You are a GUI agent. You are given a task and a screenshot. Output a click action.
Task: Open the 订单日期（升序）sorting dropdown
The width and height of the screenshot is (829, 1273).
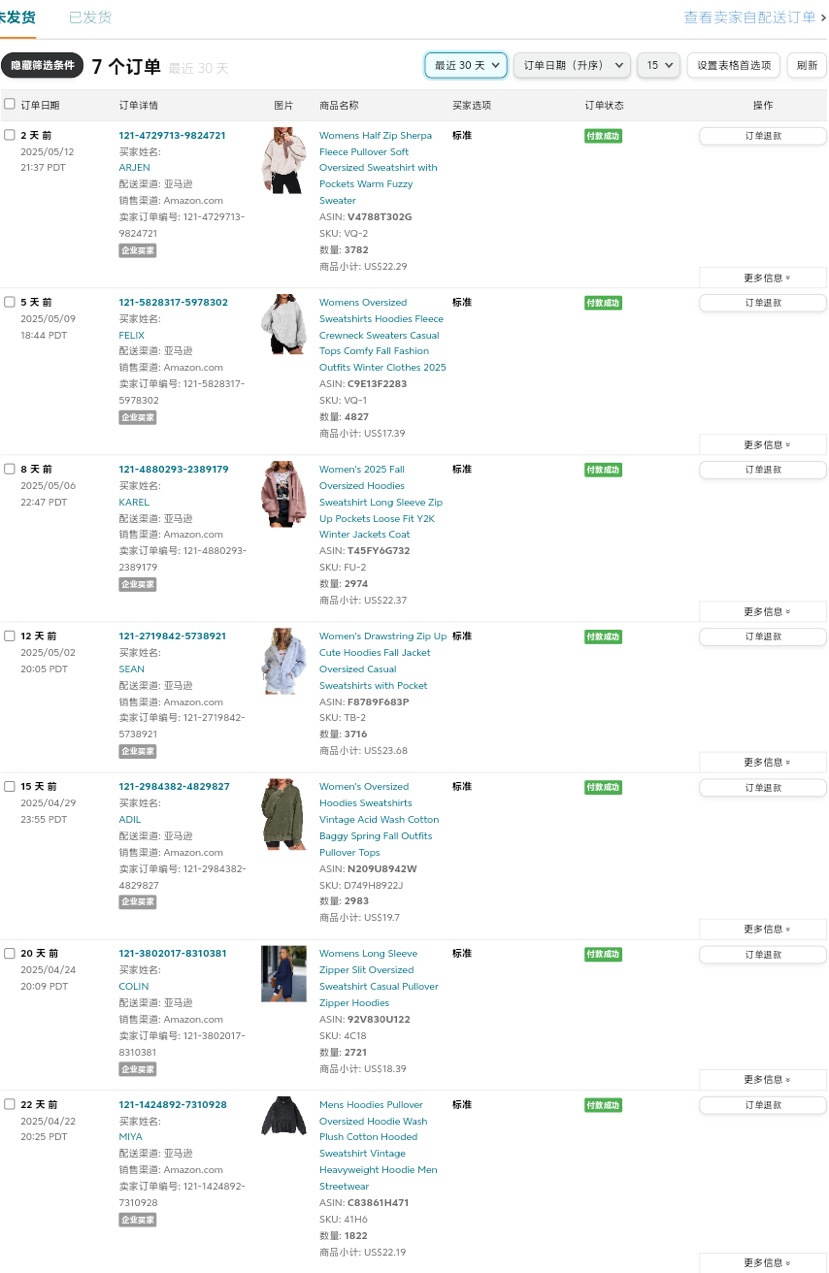pyautogui.click(x=570, y=63)
